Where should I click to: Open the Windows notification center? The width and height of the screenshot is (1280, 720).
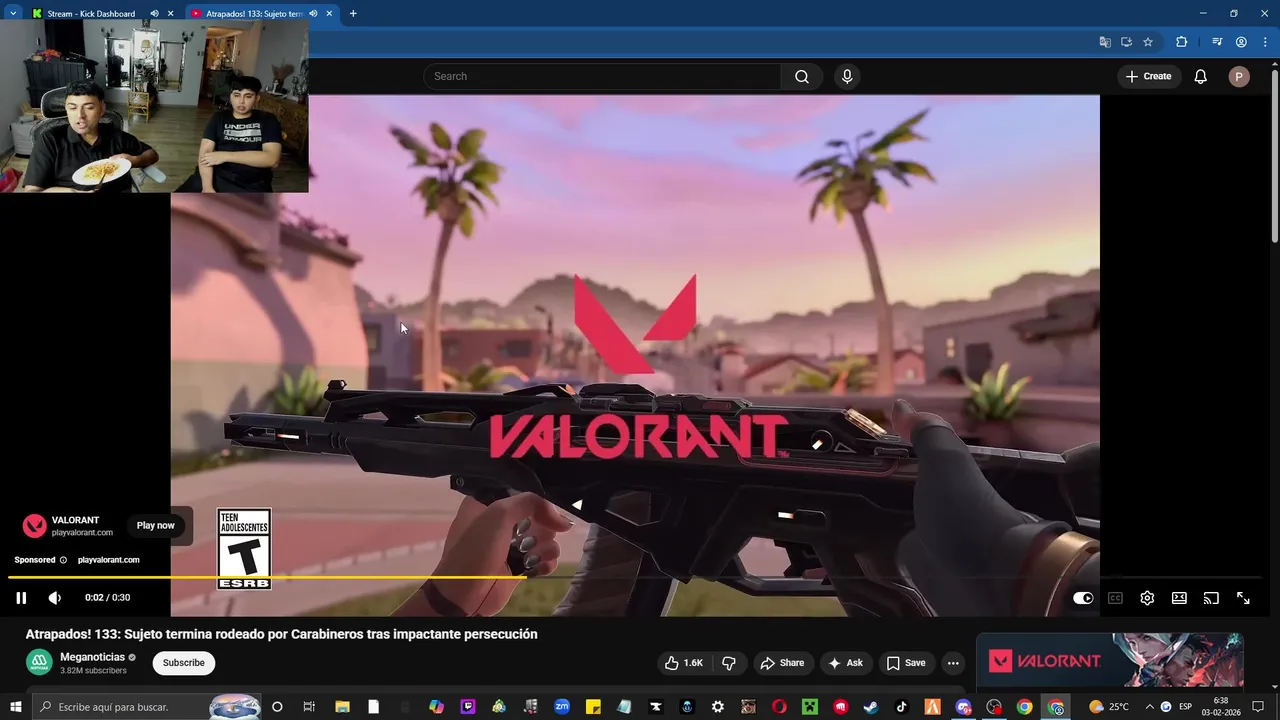(x=1259, y=707)
